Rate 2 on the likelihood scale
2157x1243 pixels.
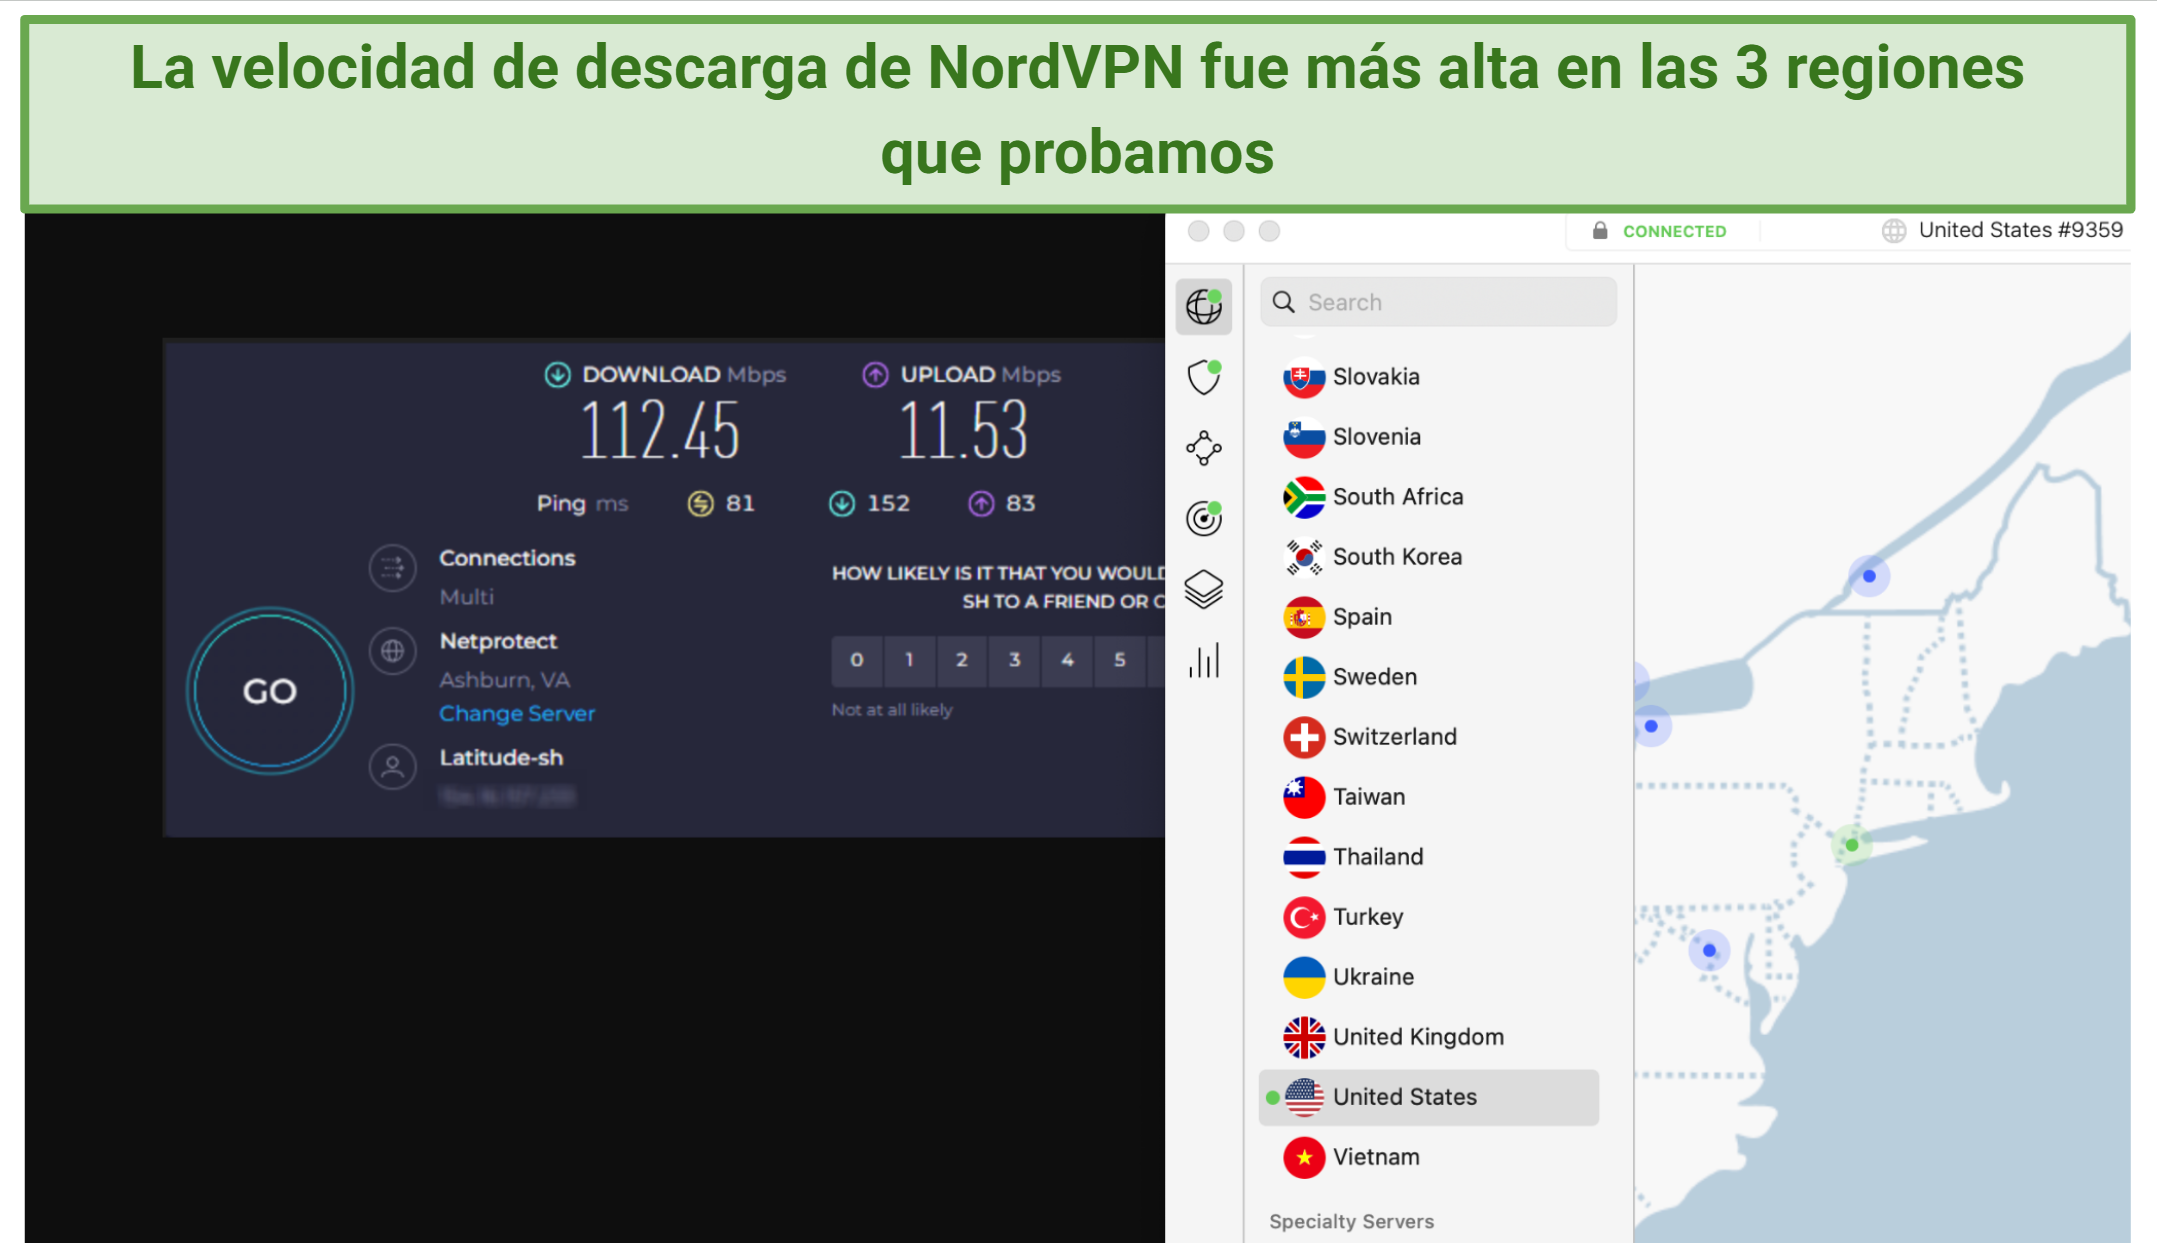pyautogui.click(x=962, y=660)
